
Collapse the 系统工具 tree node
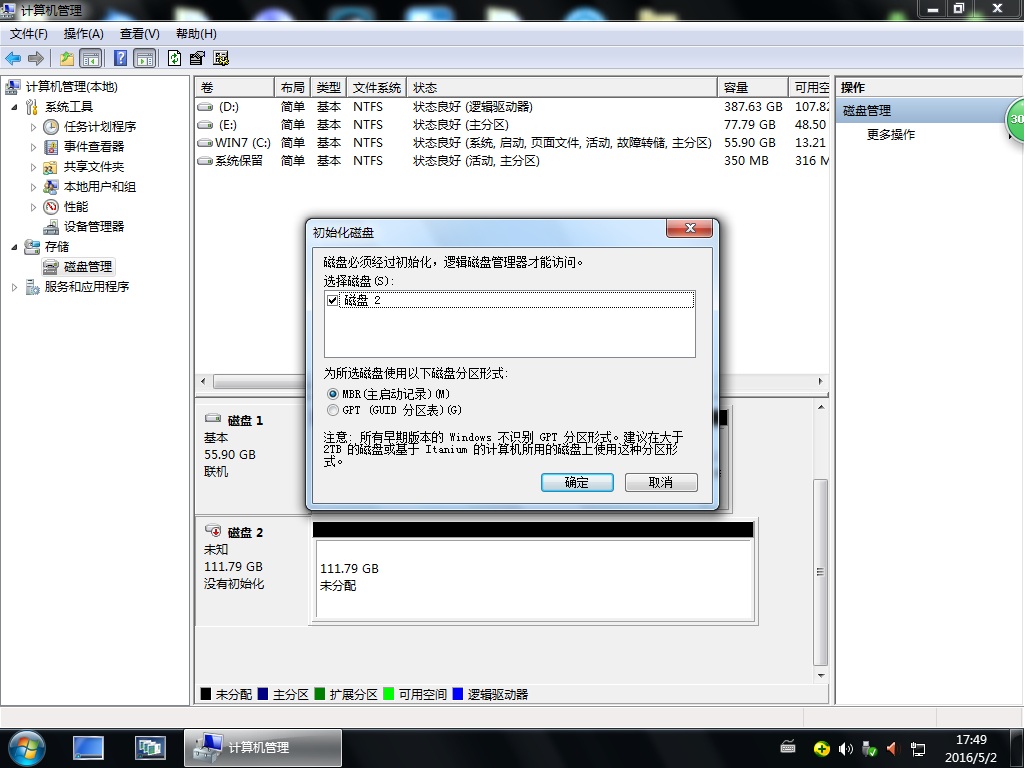pos(14,107)
